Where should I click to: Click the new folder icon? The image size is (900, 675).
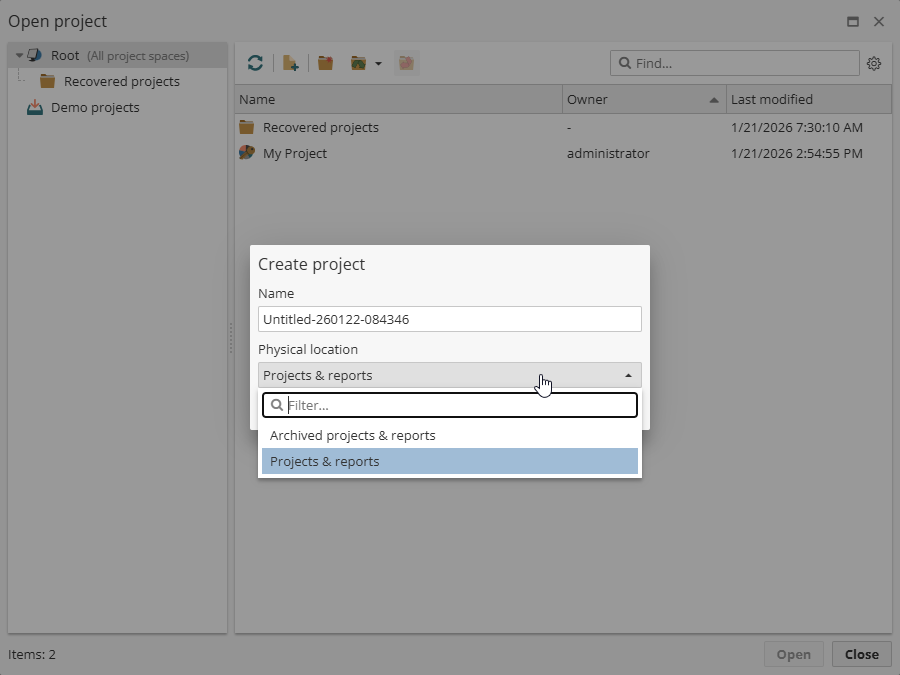(325, 63)
